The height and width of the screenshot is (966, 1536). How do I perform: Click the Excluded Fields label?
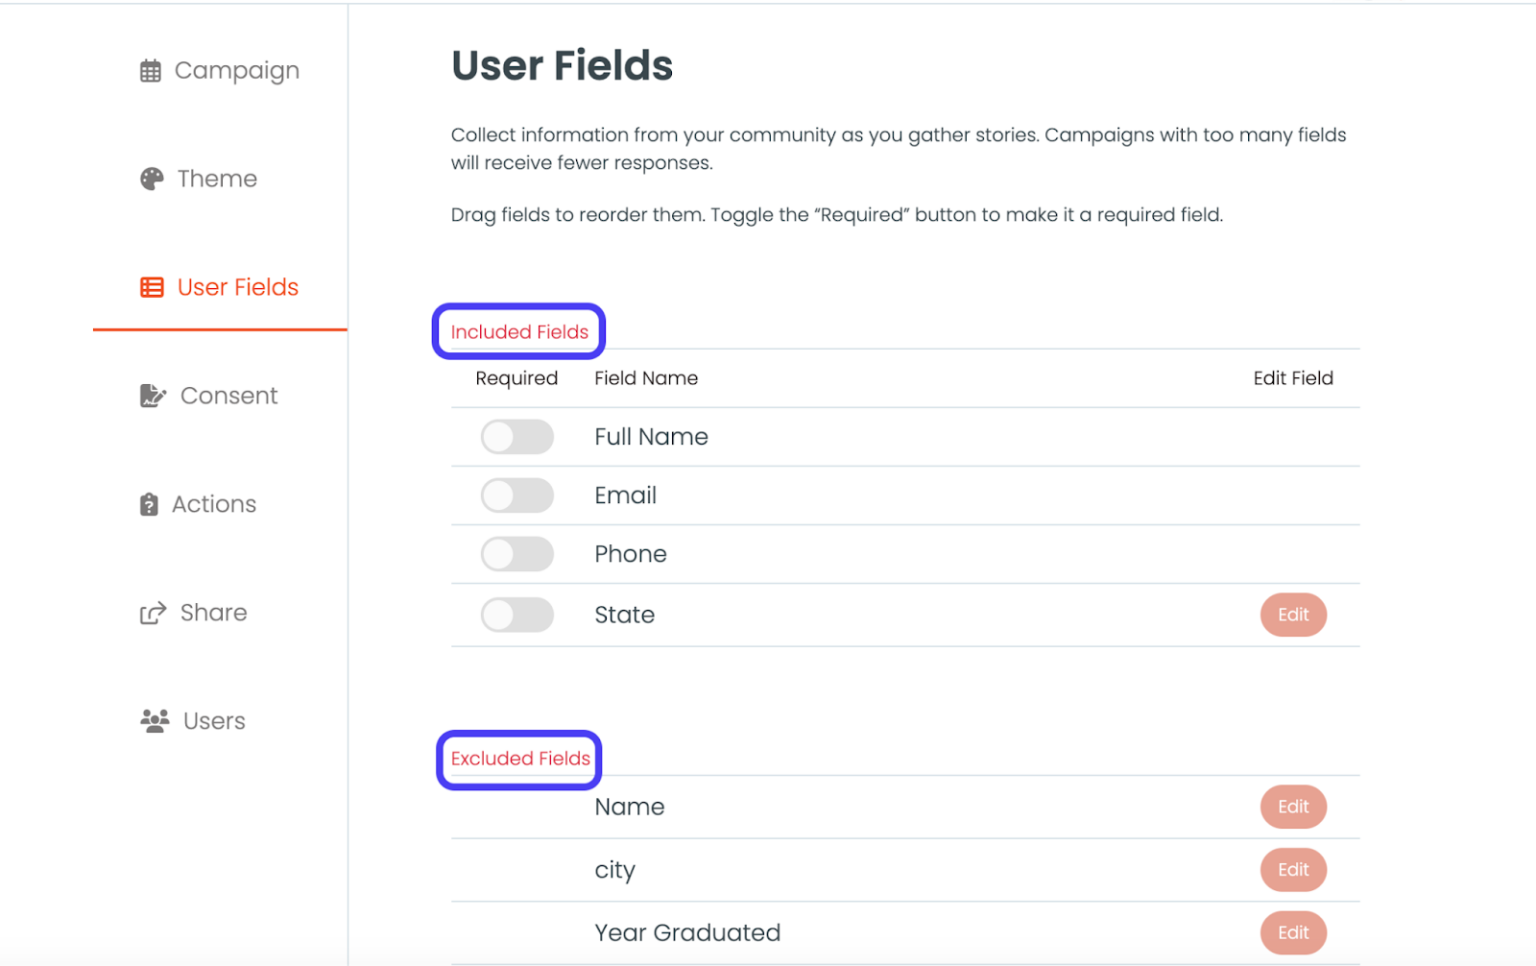tap(519, 759)
